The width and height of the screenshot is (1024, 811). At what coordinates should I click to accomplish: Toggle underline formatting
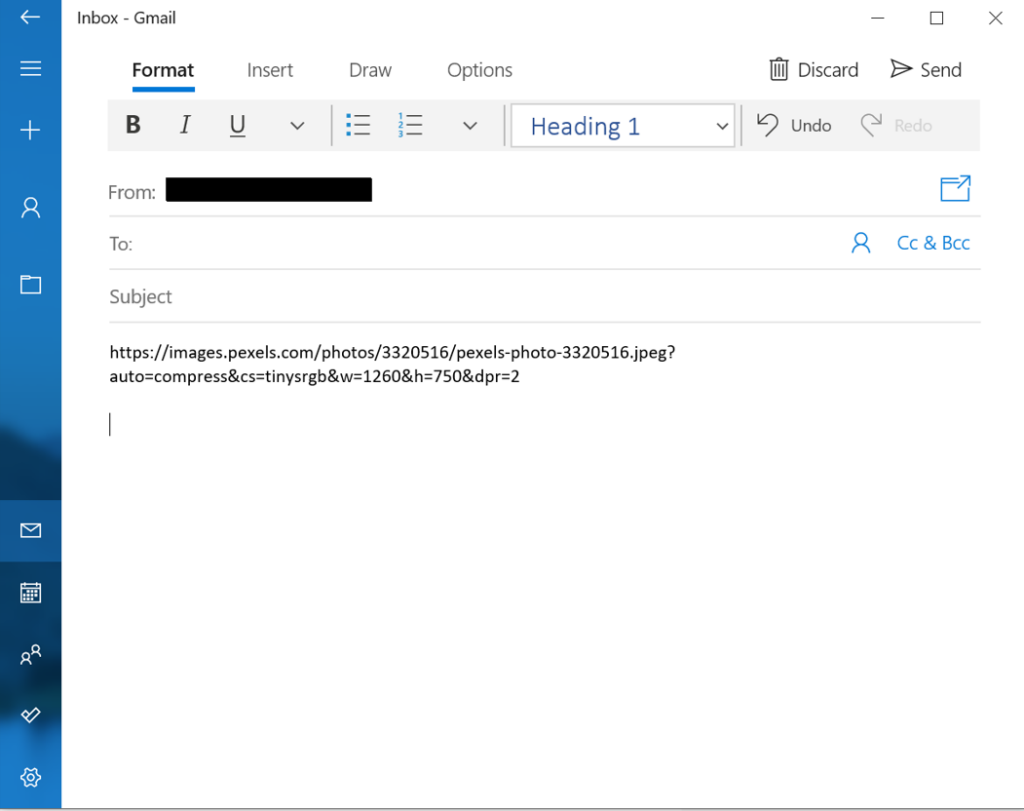pyautogui.click(x=237, y=125)
